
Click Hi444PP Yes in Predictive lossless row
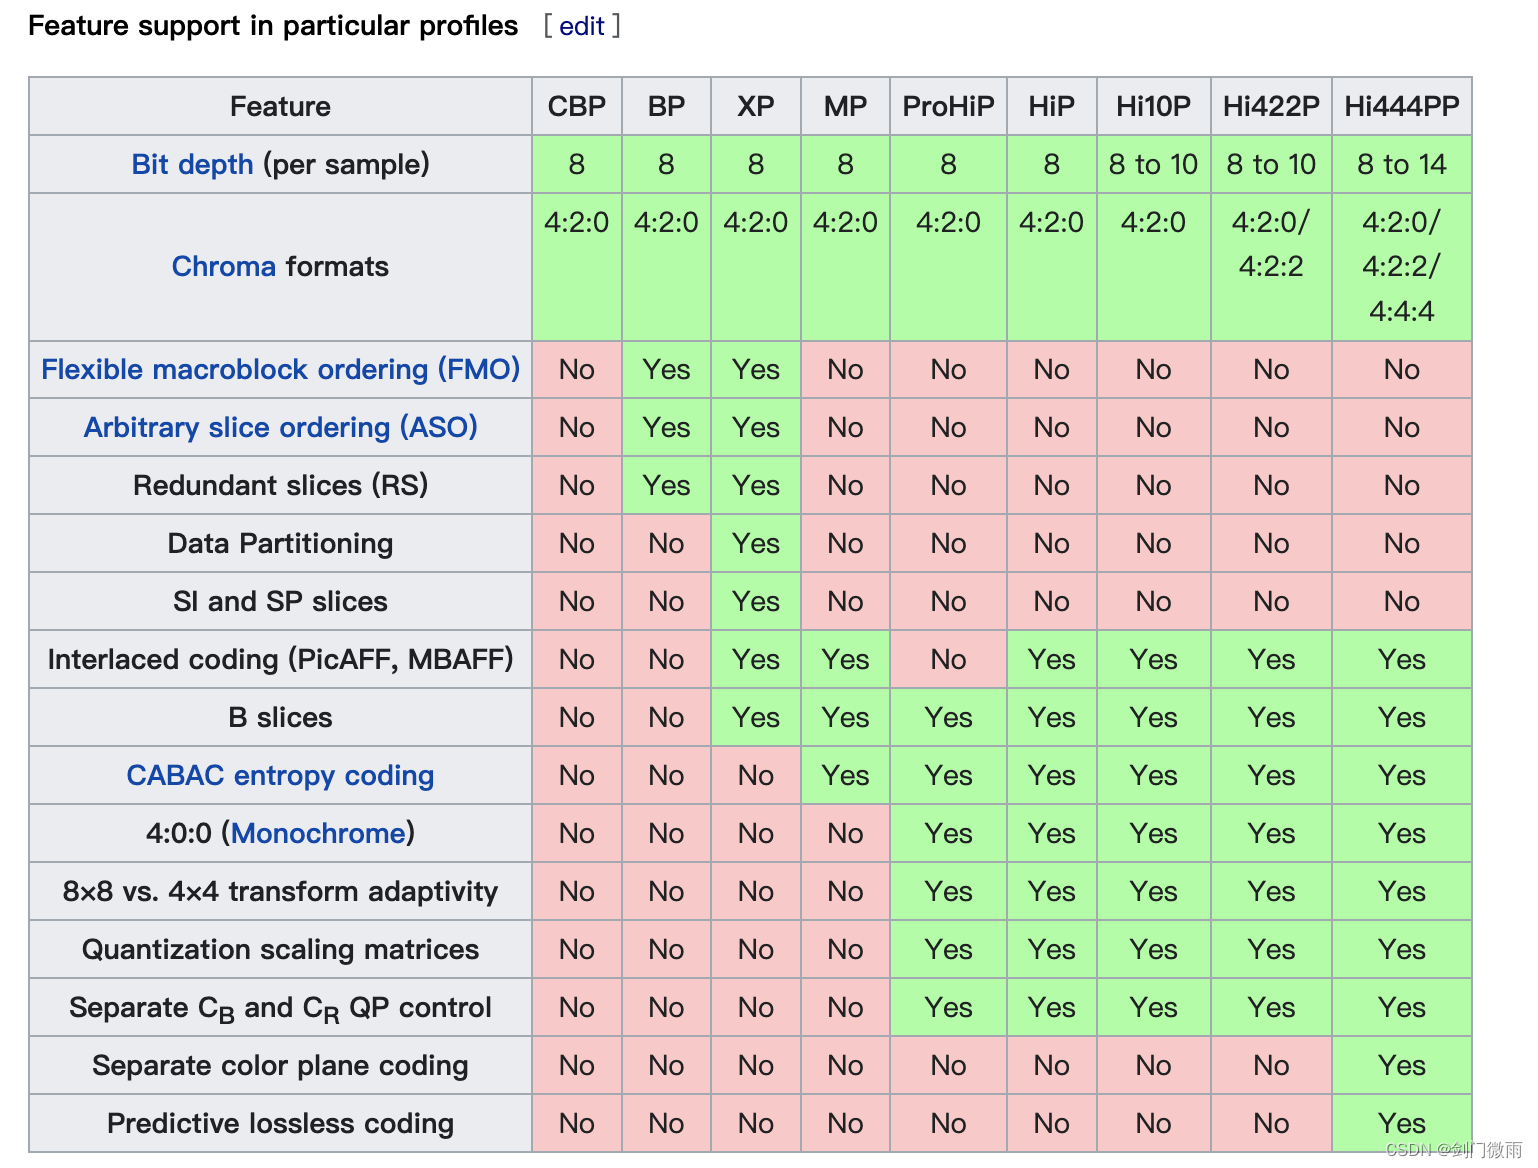click(1402, 1123)
